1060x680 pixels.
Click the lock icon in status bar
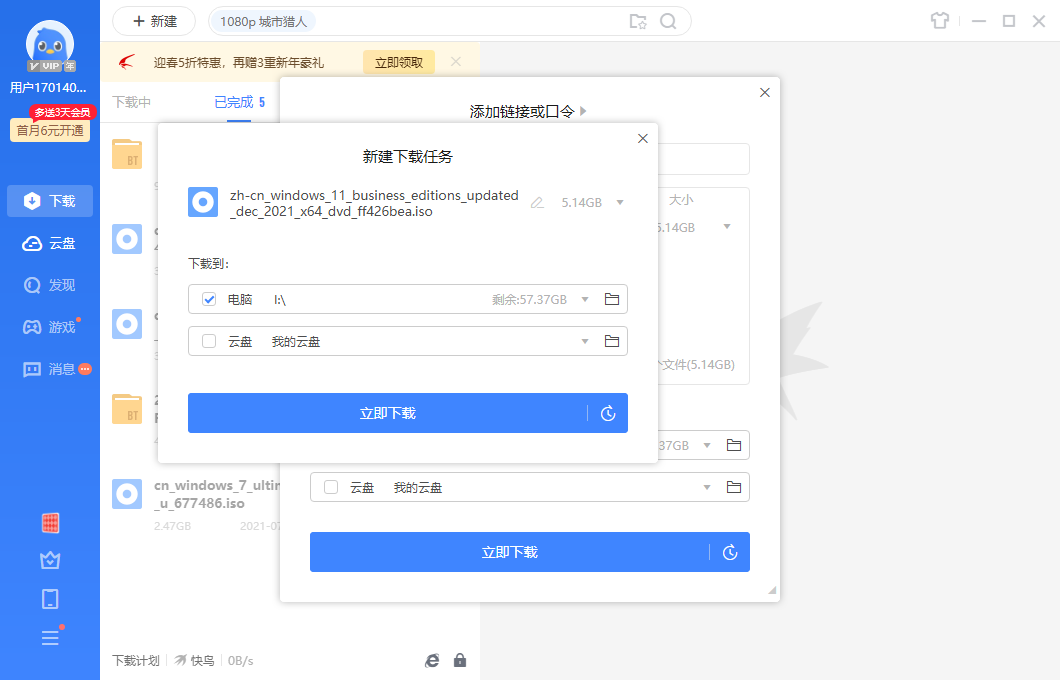coord(460,660)
